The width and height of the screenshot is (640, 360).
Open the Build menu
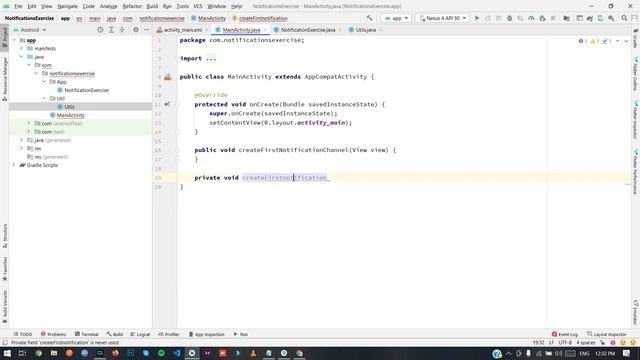(152, 6)
